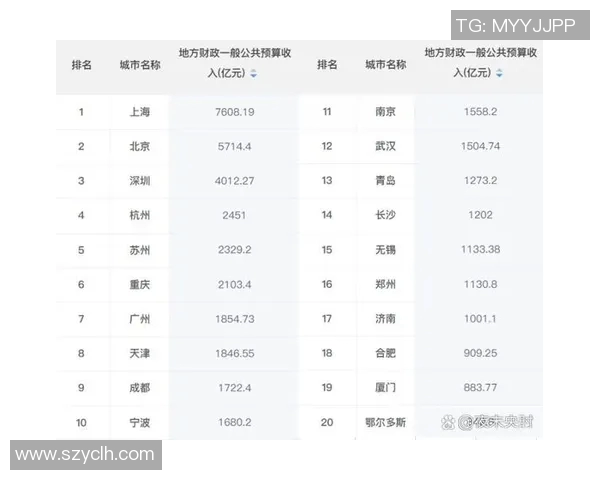Viewport: 600px width, 480px height.
Task: Select city name 宁波
Action: point(140,423)
